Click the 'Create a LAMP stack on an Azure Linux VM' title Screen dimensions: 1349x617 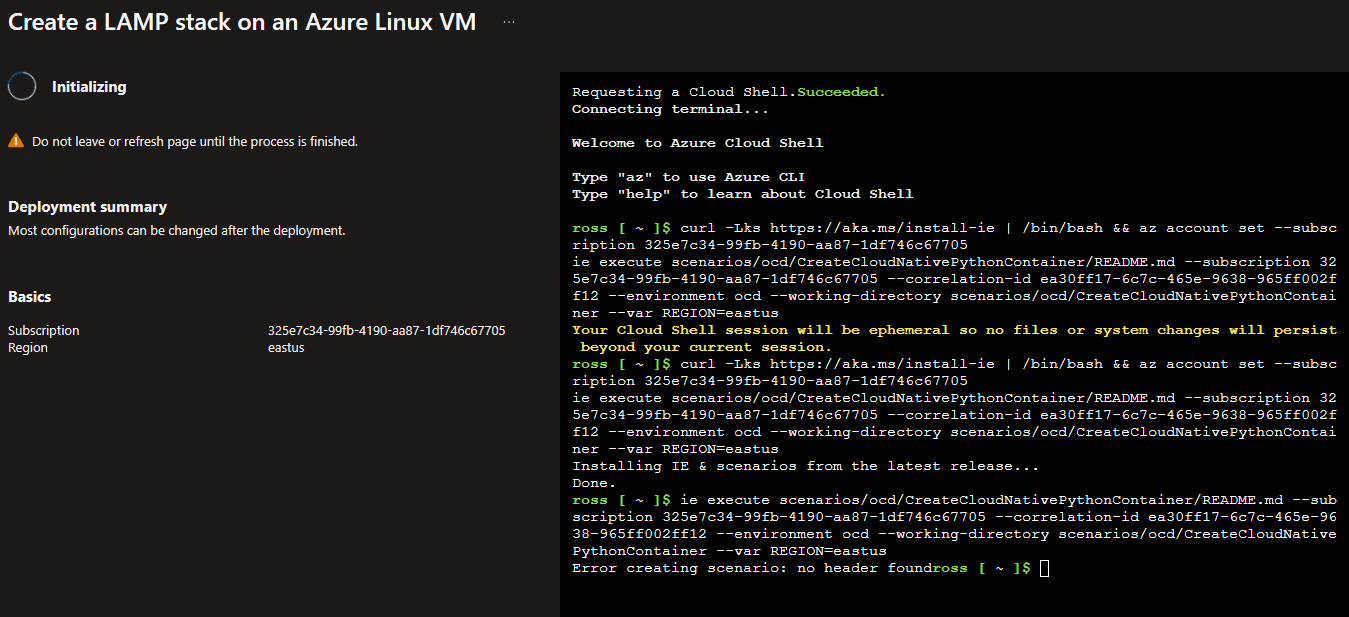[x=242, y=22]
